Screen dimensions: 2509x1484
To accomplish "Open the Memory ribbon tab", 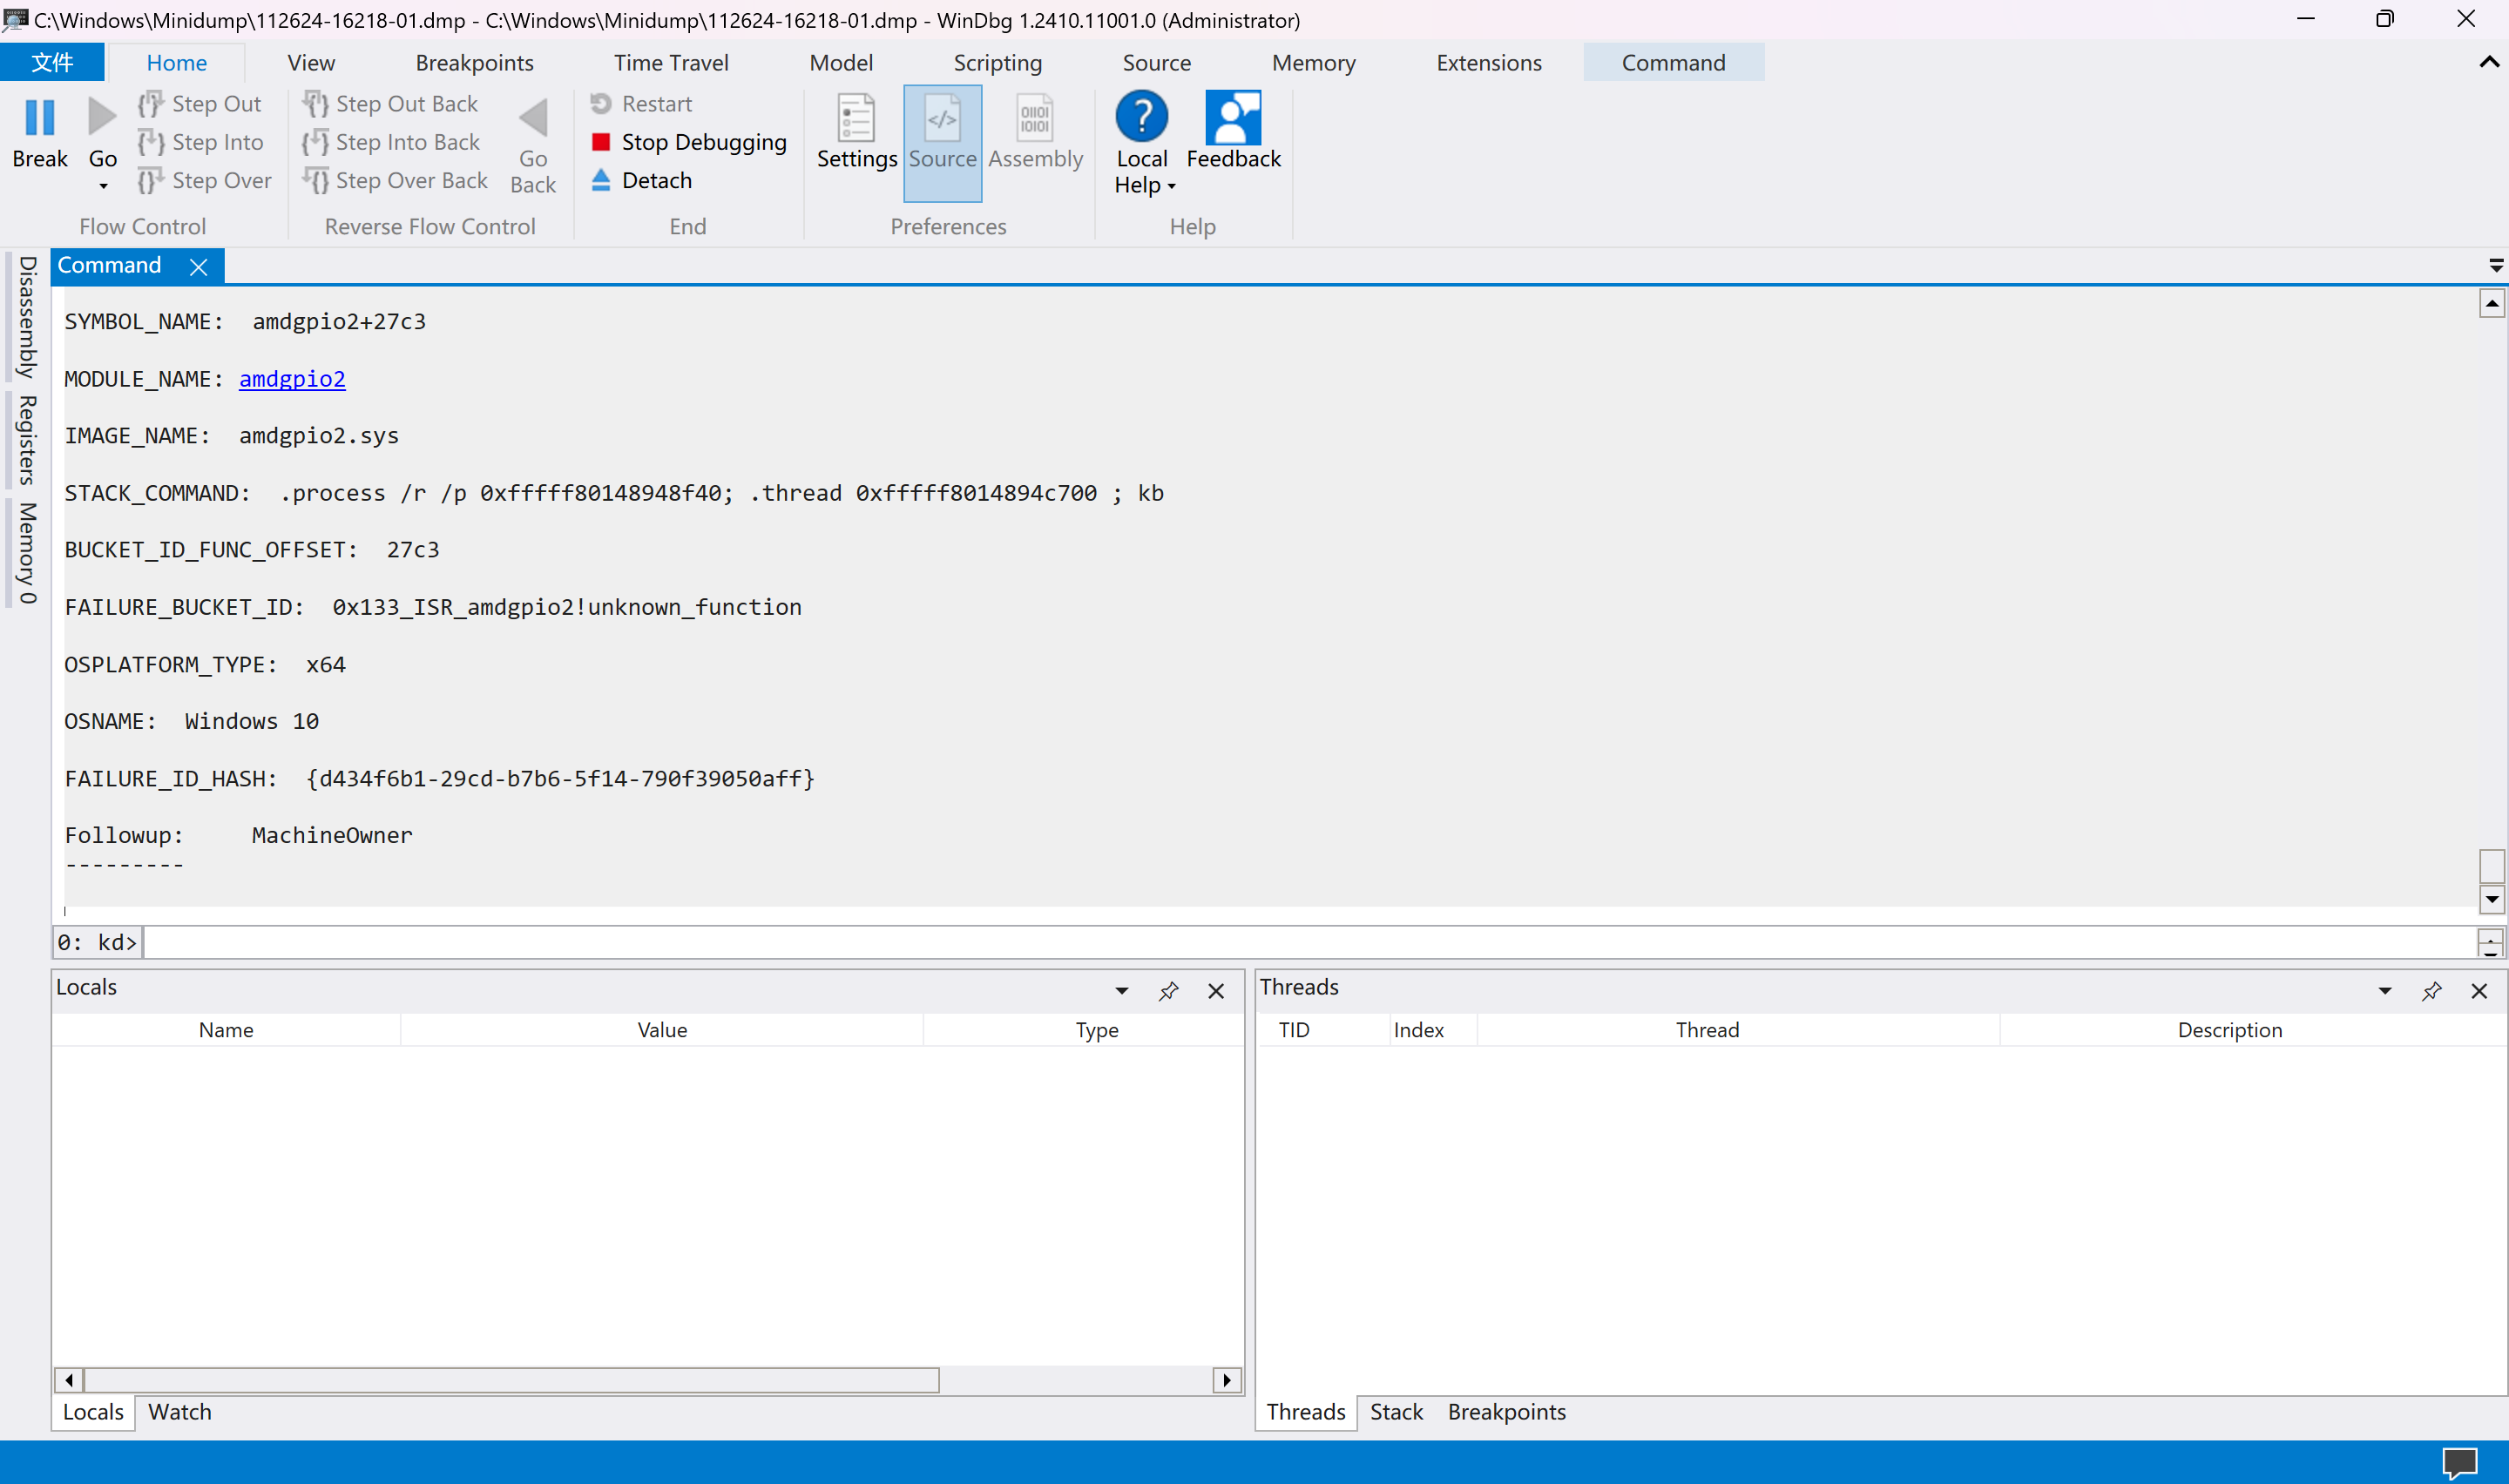I will (1313, 63).
